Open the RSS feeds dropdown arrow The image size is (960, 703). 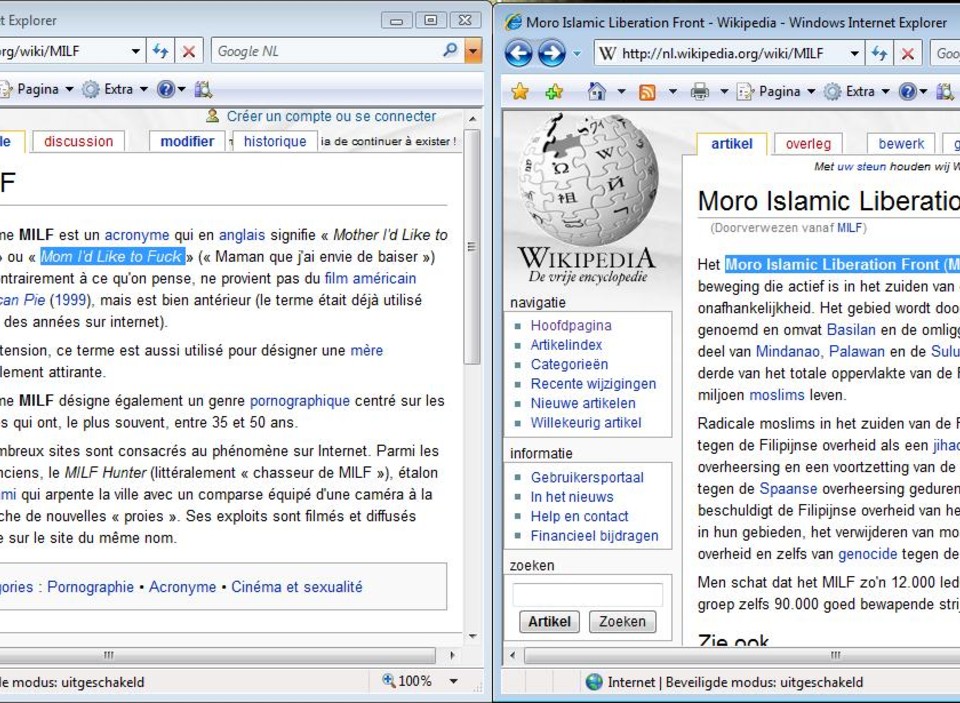click(x=673, y=92)
